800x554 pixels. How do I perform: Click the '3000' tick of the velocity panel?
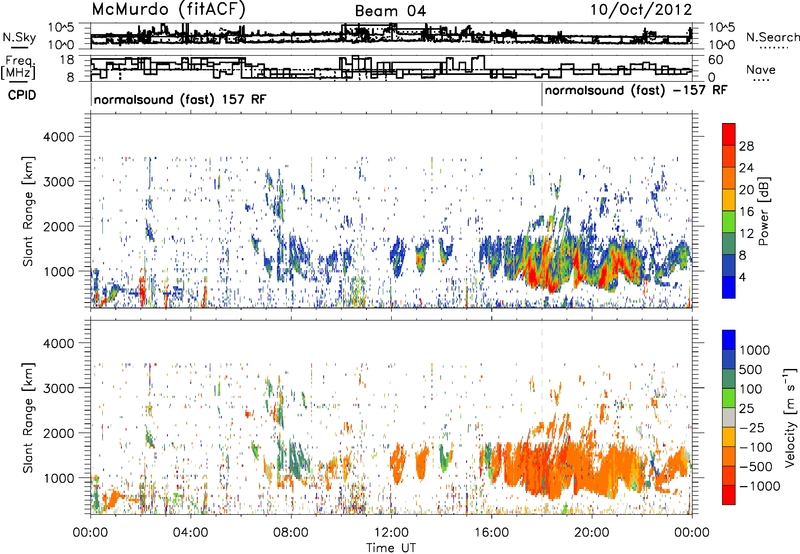58,388
